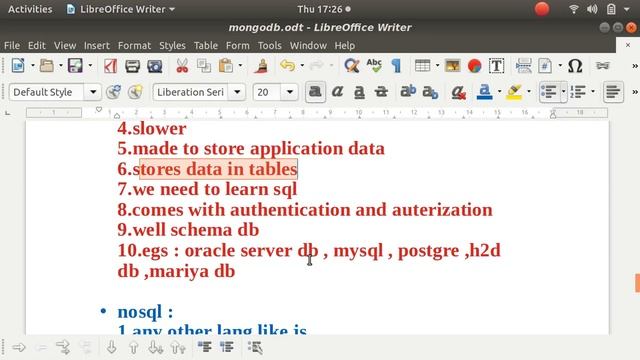Toggle the bulleted list button
The width and height of the screenshot is (640, 360).
click(549, 92)
